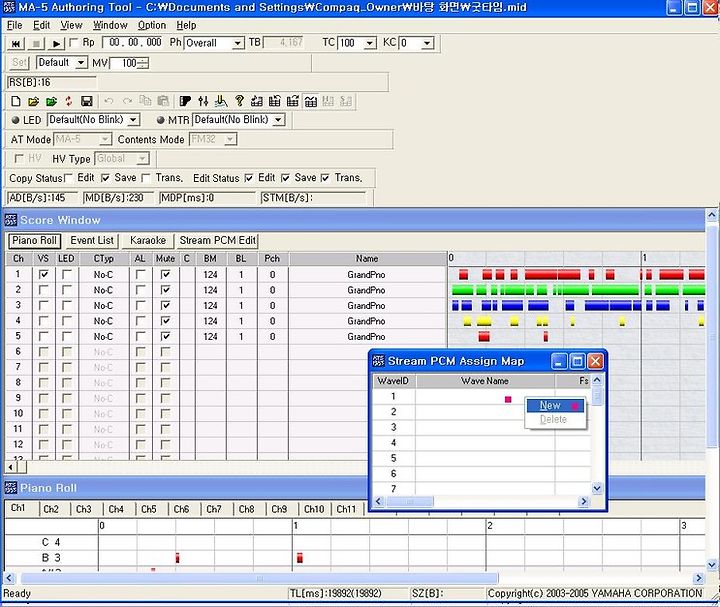Open a file with yellow folder icon
The image size is (720, 607).
(34, 101)
